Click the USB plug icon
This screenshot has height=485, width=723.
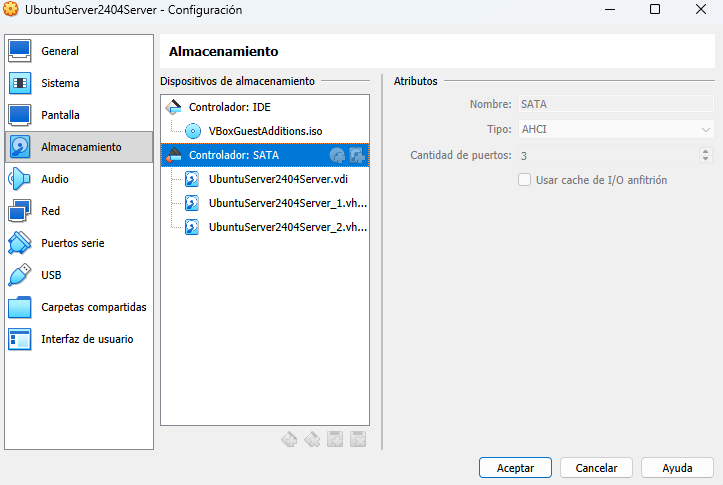pyautogui.click(x=21, y=275)
